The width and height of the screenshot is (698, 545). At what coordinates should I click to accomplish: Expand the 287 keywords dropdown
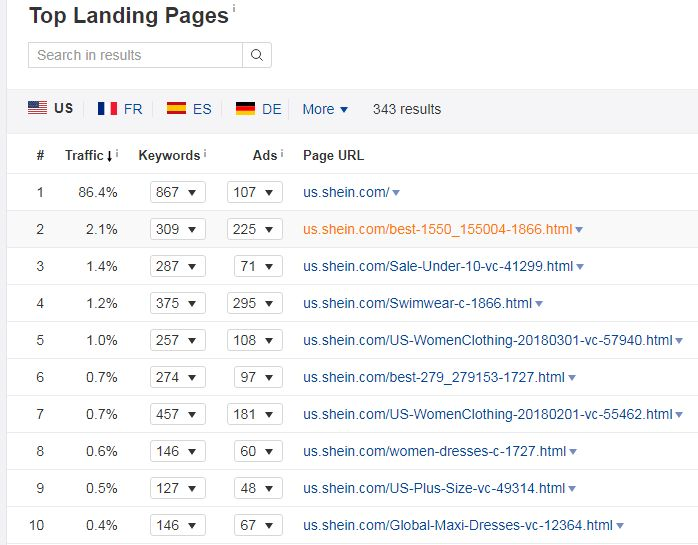click(178, 266)
